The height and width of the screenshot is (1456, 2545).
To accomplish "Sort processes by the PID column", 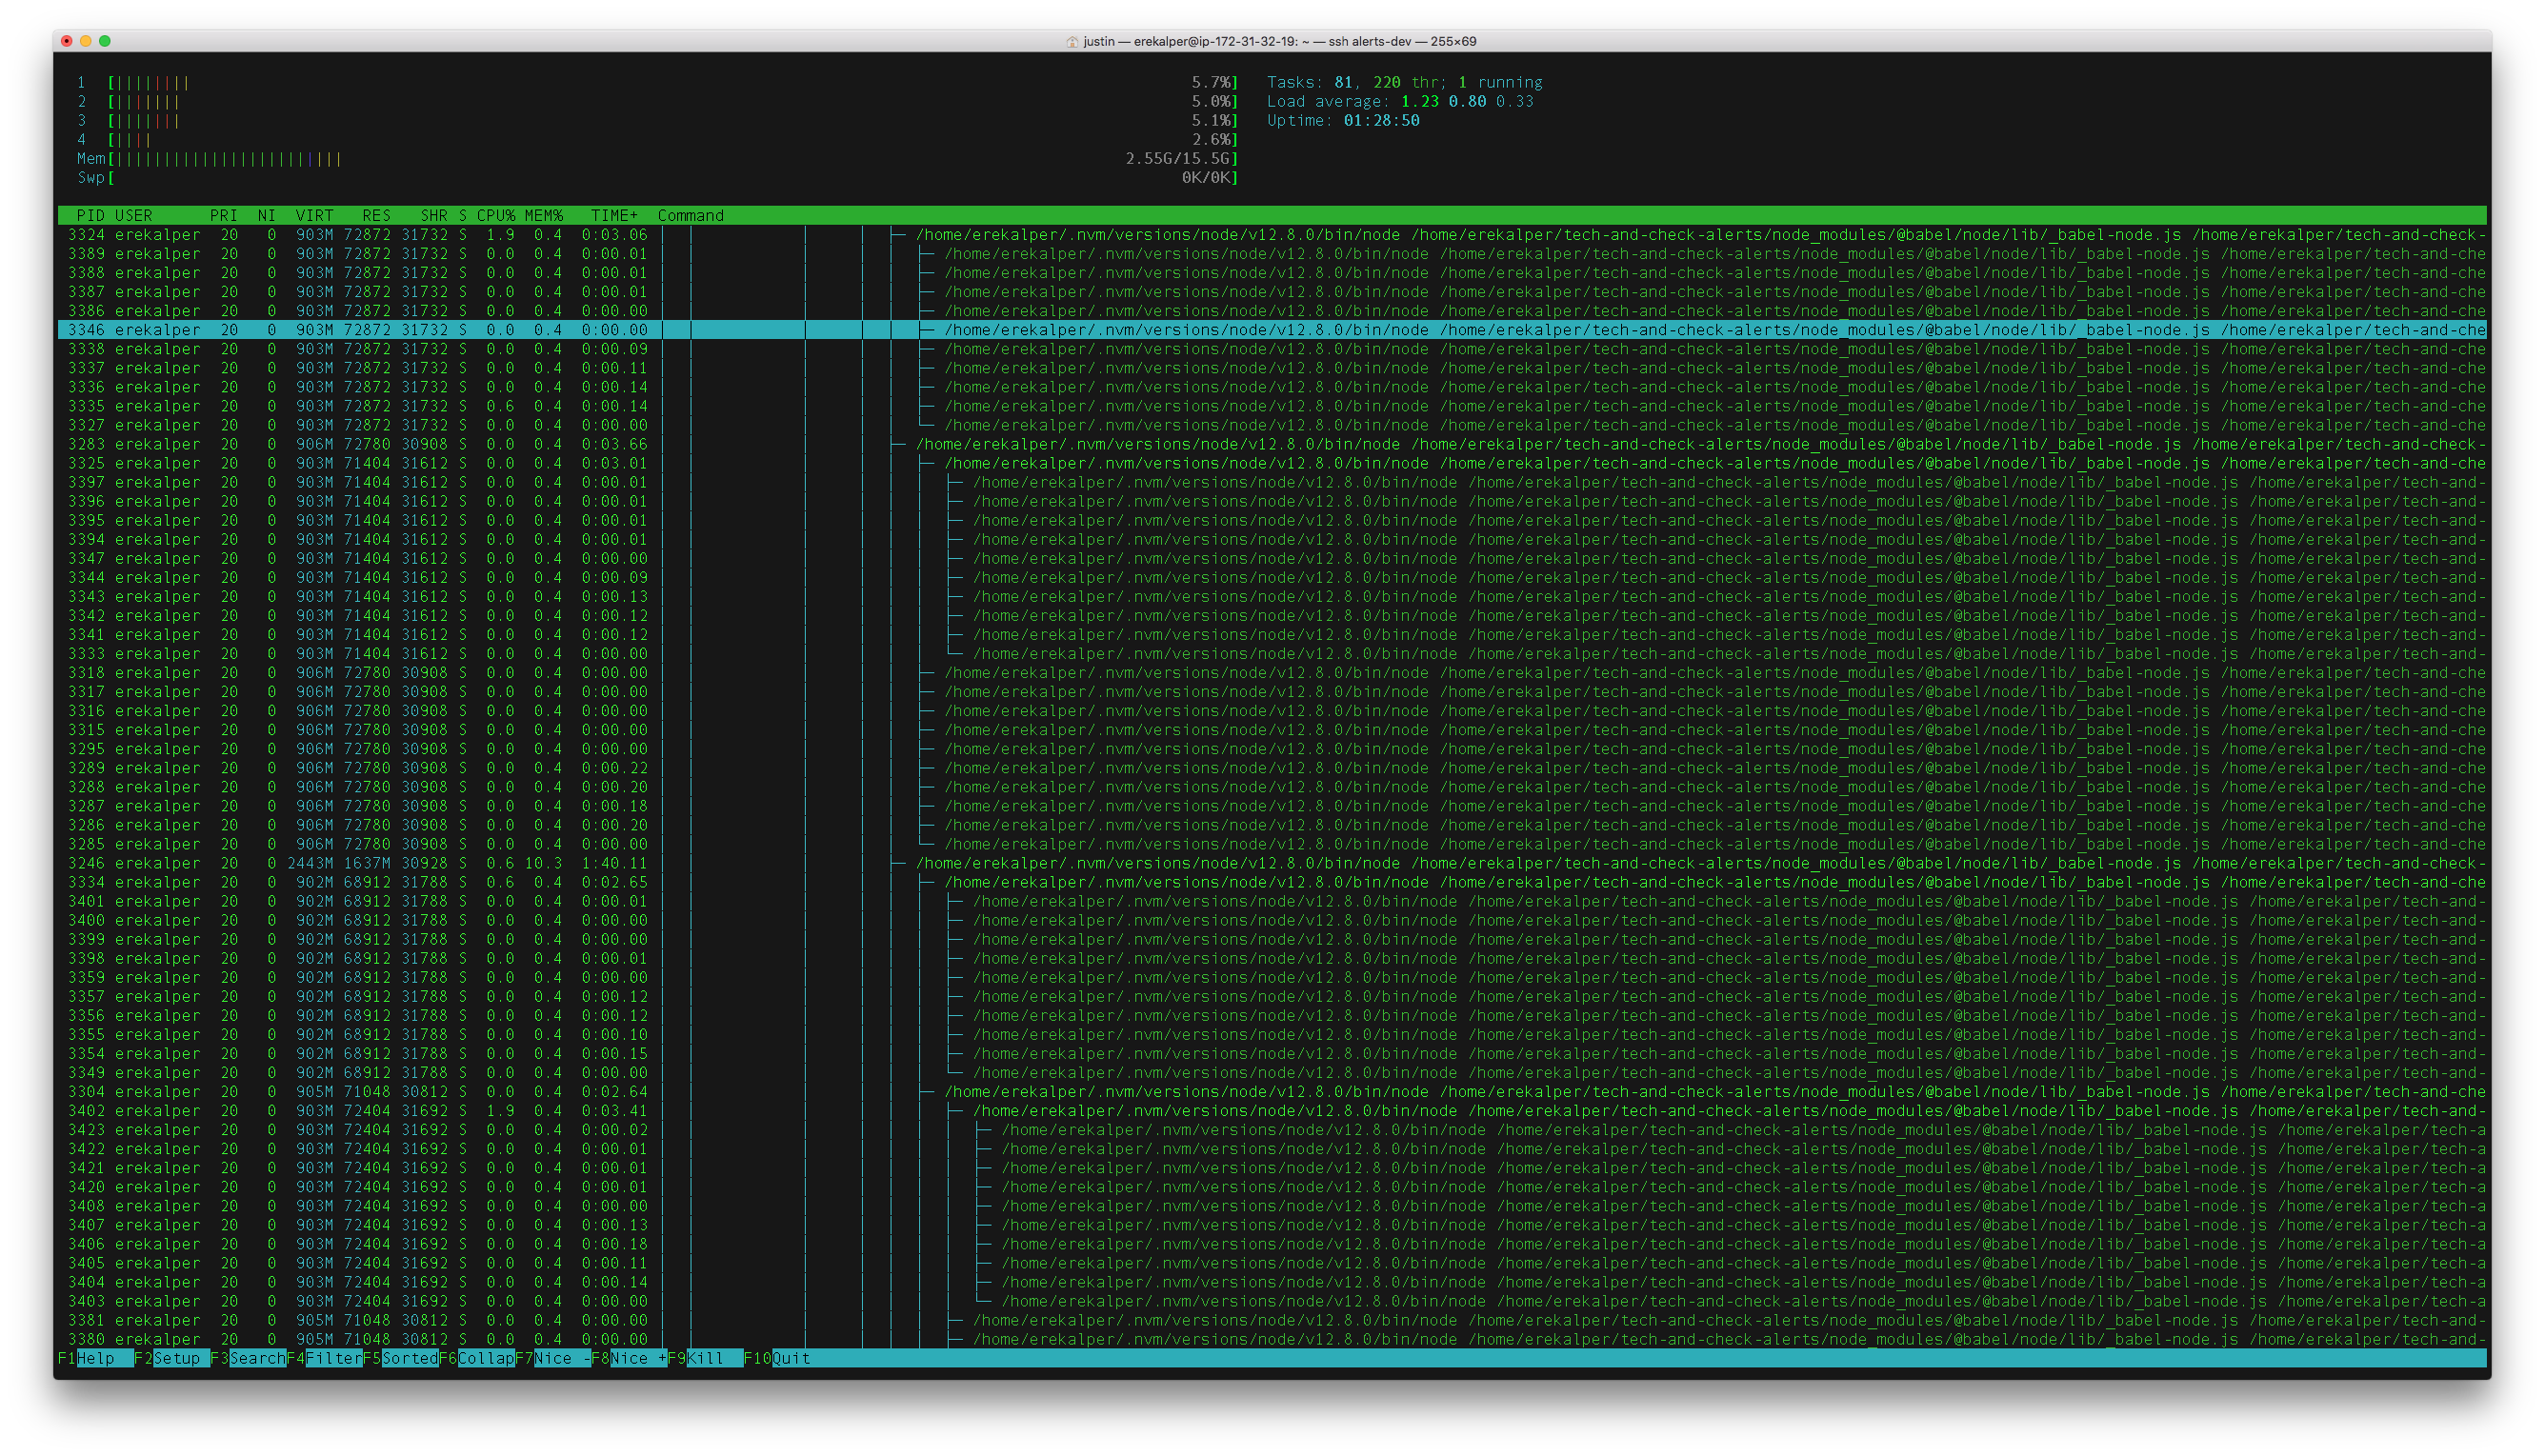I will 90,215.
